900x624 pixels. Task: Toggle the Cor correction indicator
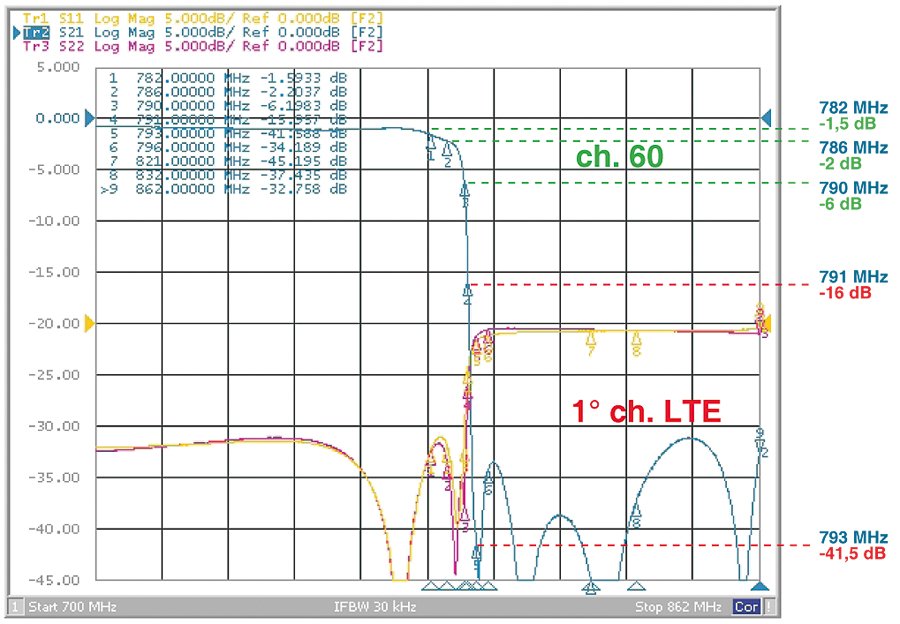tap(745, 607)
